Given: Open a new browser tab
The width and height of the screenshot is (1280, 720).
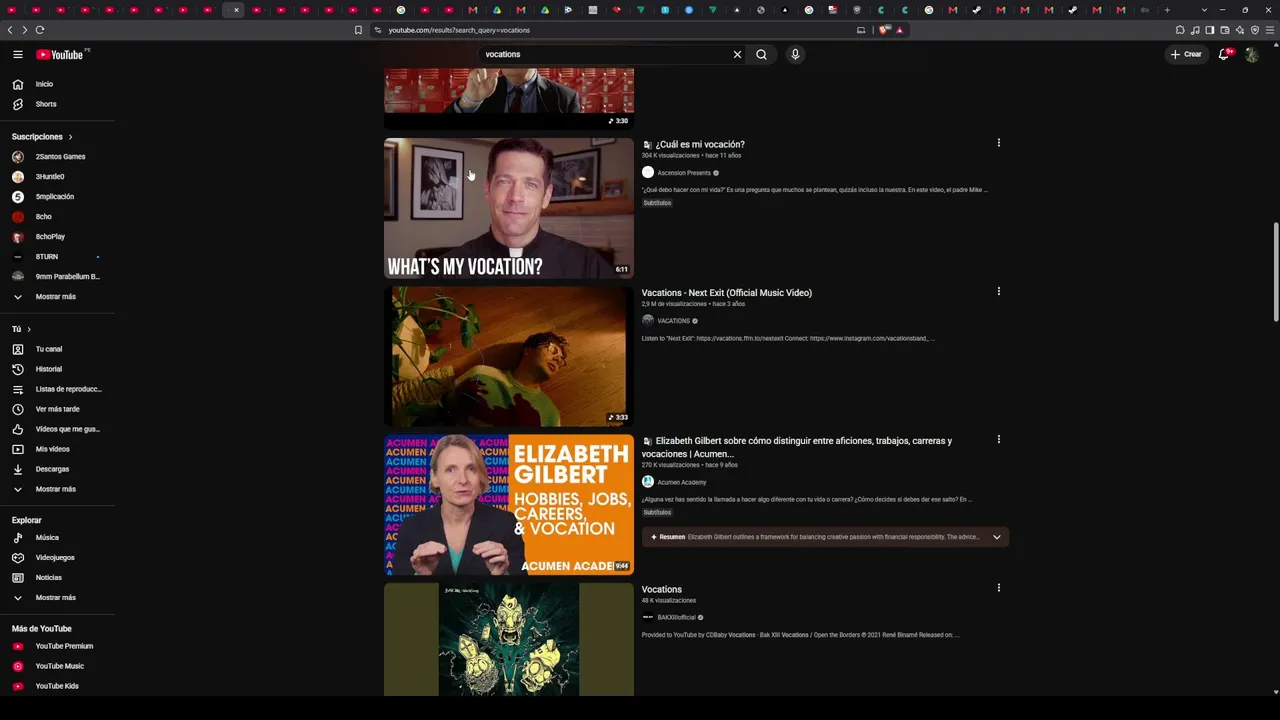Looking at the screenshot, I should pos(1167,10).
